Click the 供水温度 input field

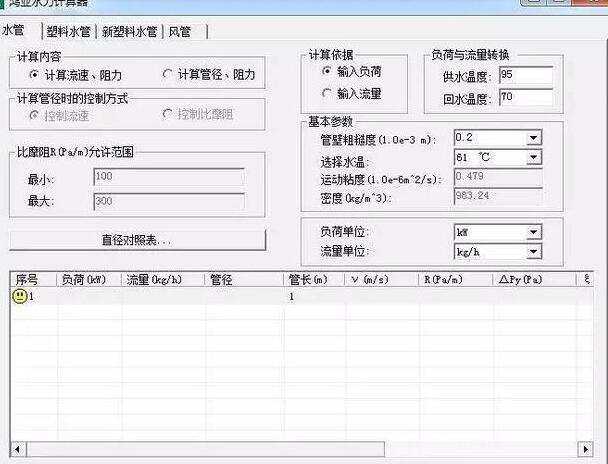point(525,76)
